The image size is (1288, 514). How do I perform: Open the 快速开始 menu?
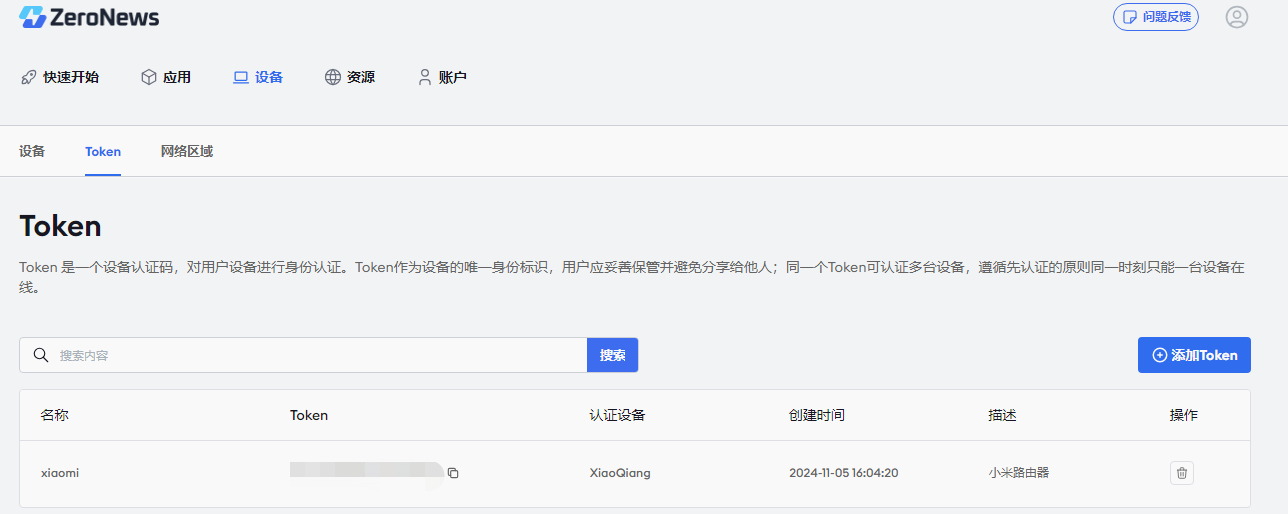pyautogui.click(x=60, y=77)
